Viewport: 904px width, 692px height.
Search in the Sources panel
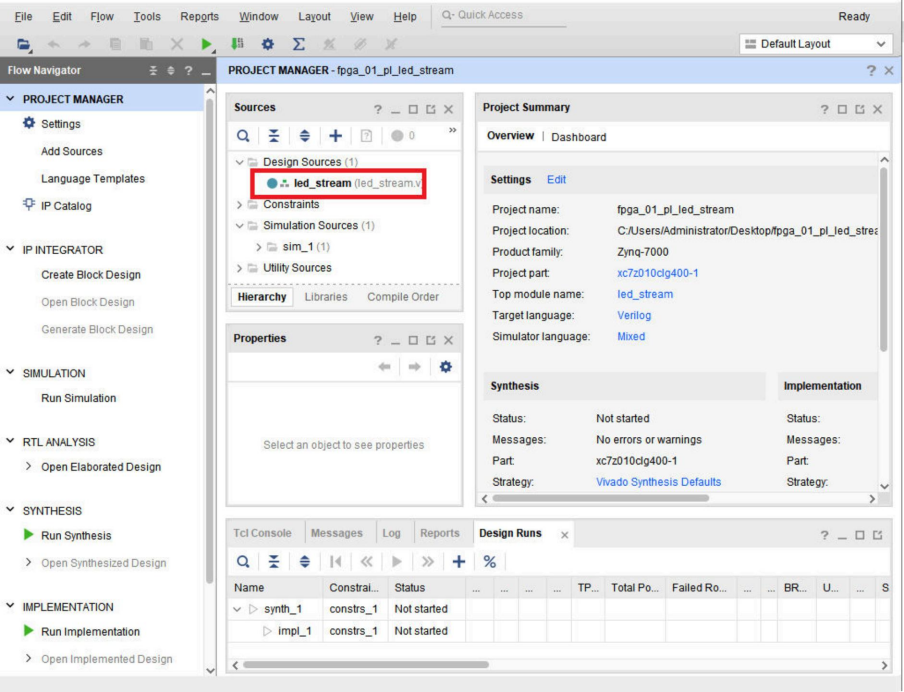(243, 136)
